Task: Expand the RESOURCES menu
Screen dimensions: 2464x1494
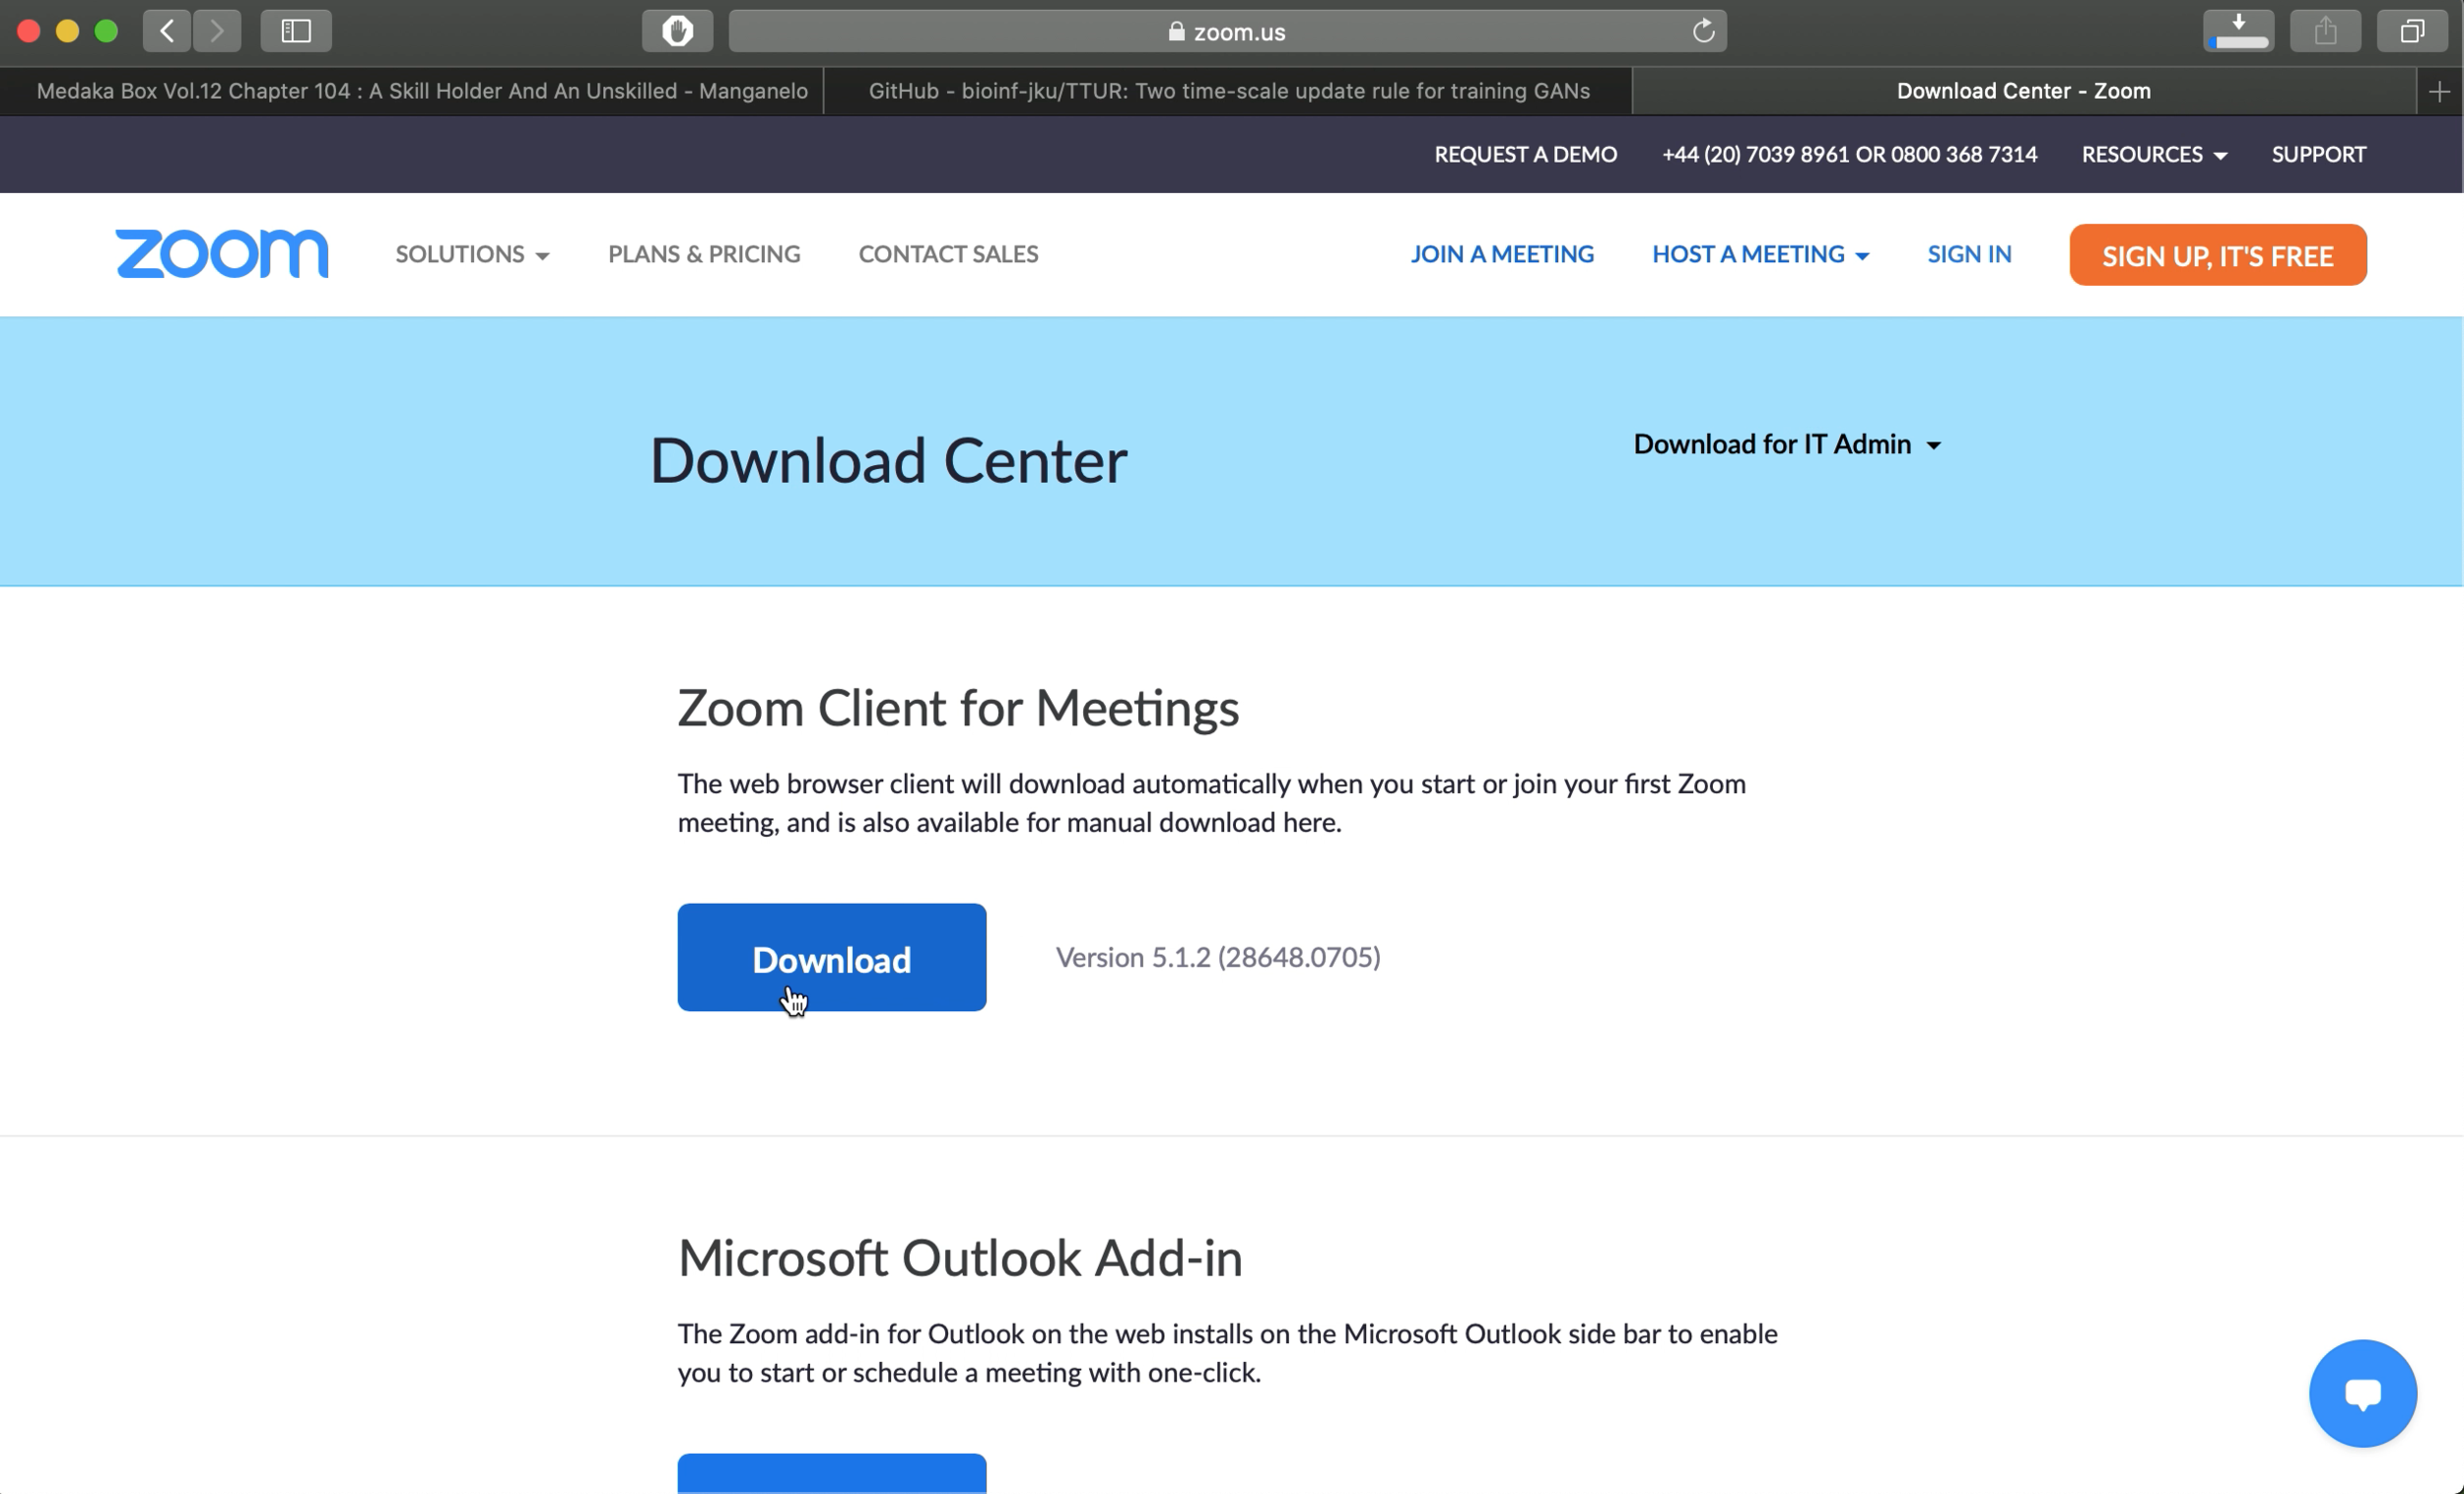Action: [x=2152, y=154]
